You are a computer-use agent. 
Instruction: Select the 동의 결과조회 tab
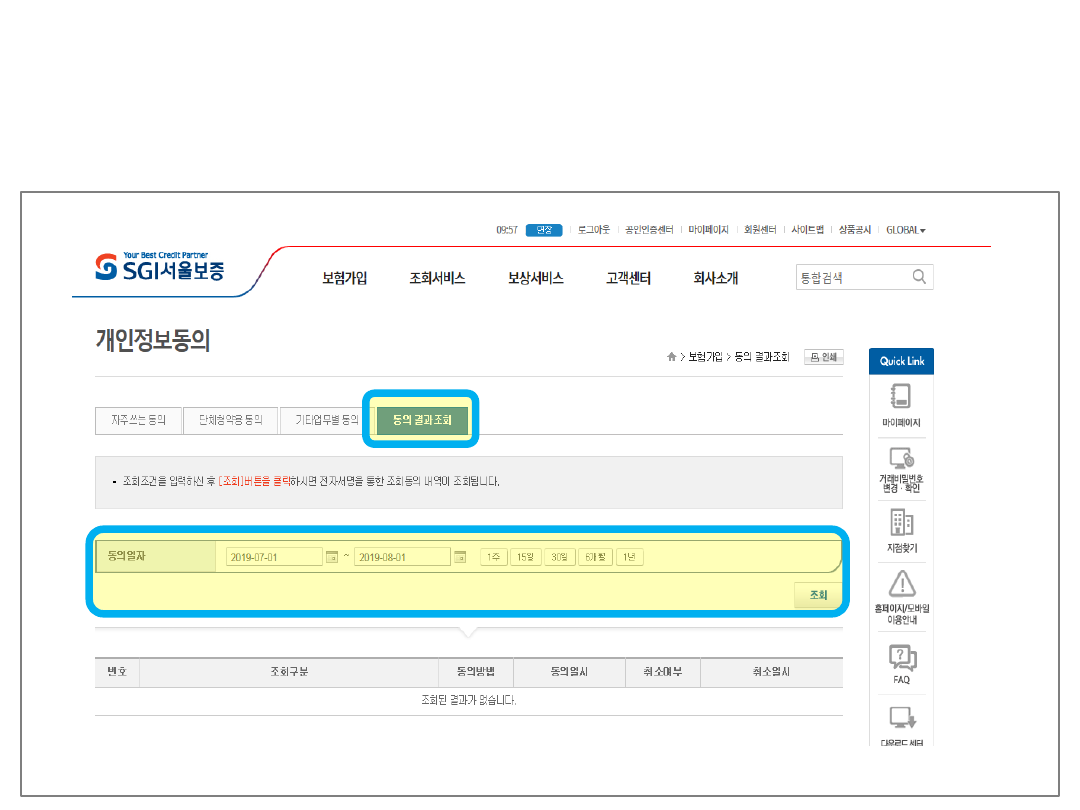click(x=422, y=420)
